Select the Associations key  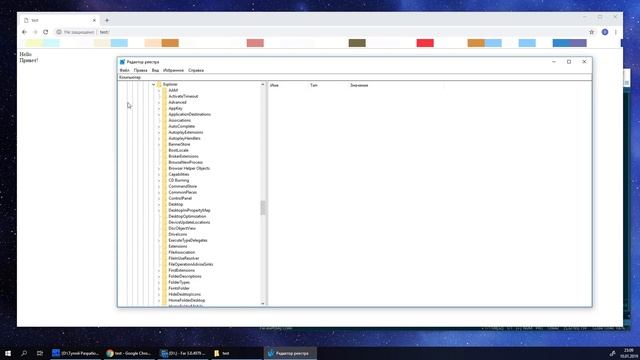tap(180, 120)
